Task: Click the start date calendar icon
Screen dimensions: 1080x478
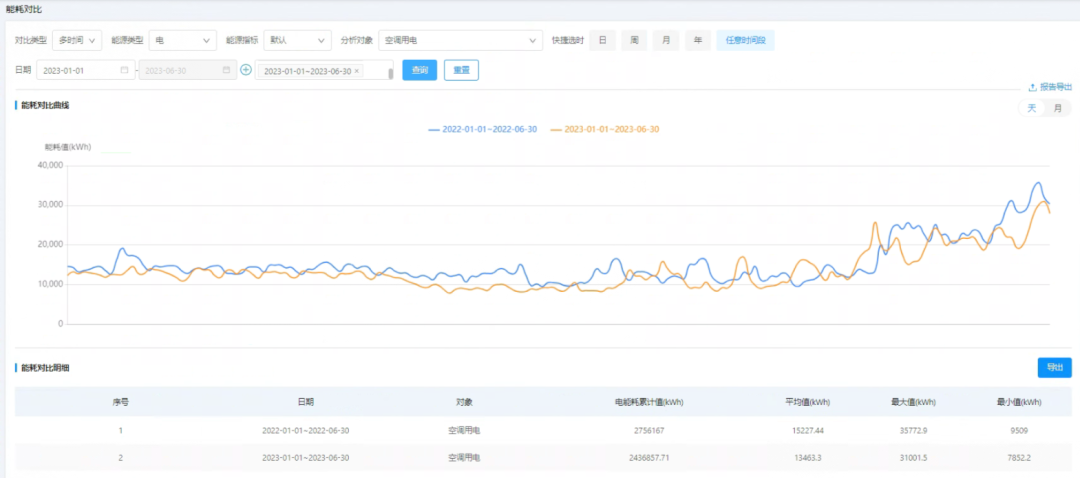Action: click(124, 71)
